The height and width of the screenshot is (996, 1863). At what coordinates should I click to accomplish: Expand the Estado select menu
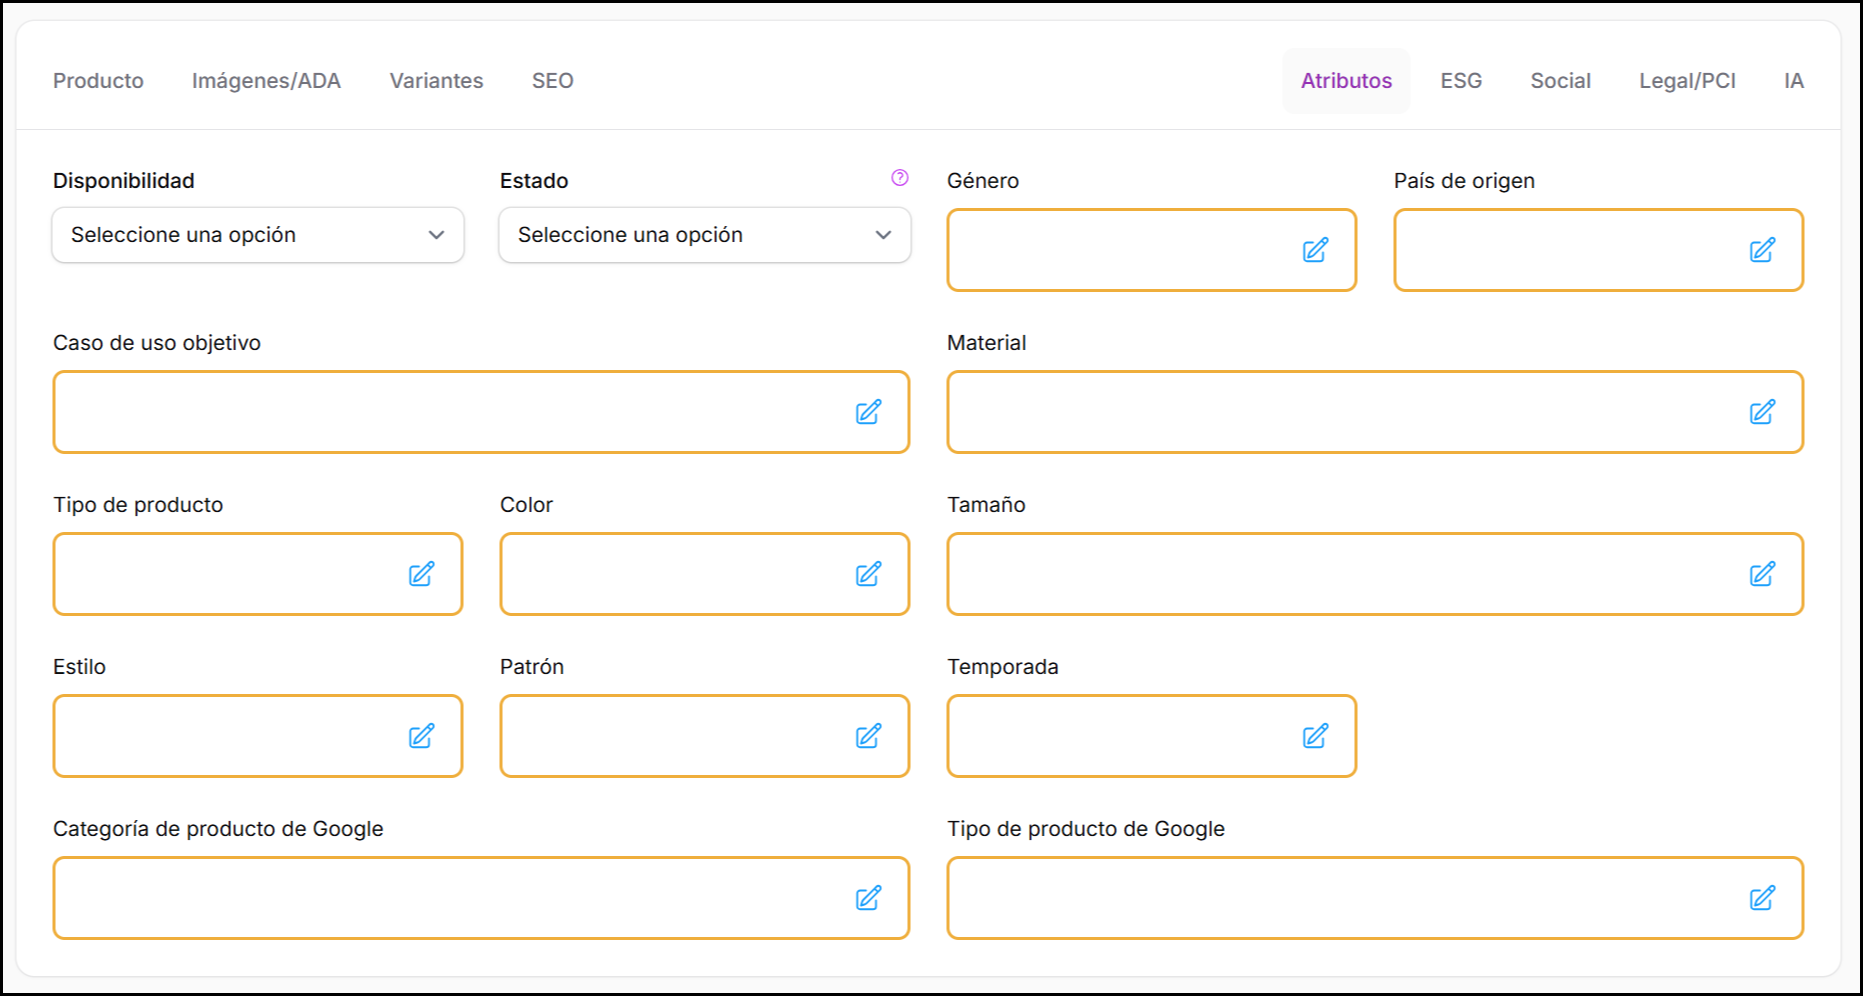click(x=704, y=235)
